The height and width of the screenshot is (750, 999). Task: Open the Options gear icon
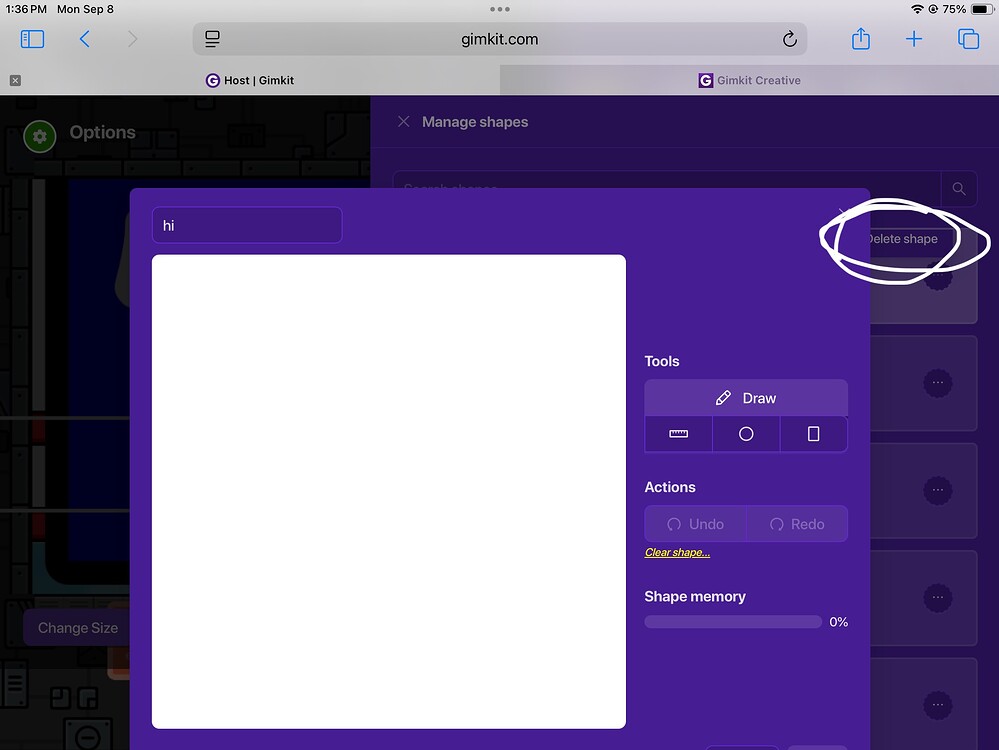coord(38,136)
